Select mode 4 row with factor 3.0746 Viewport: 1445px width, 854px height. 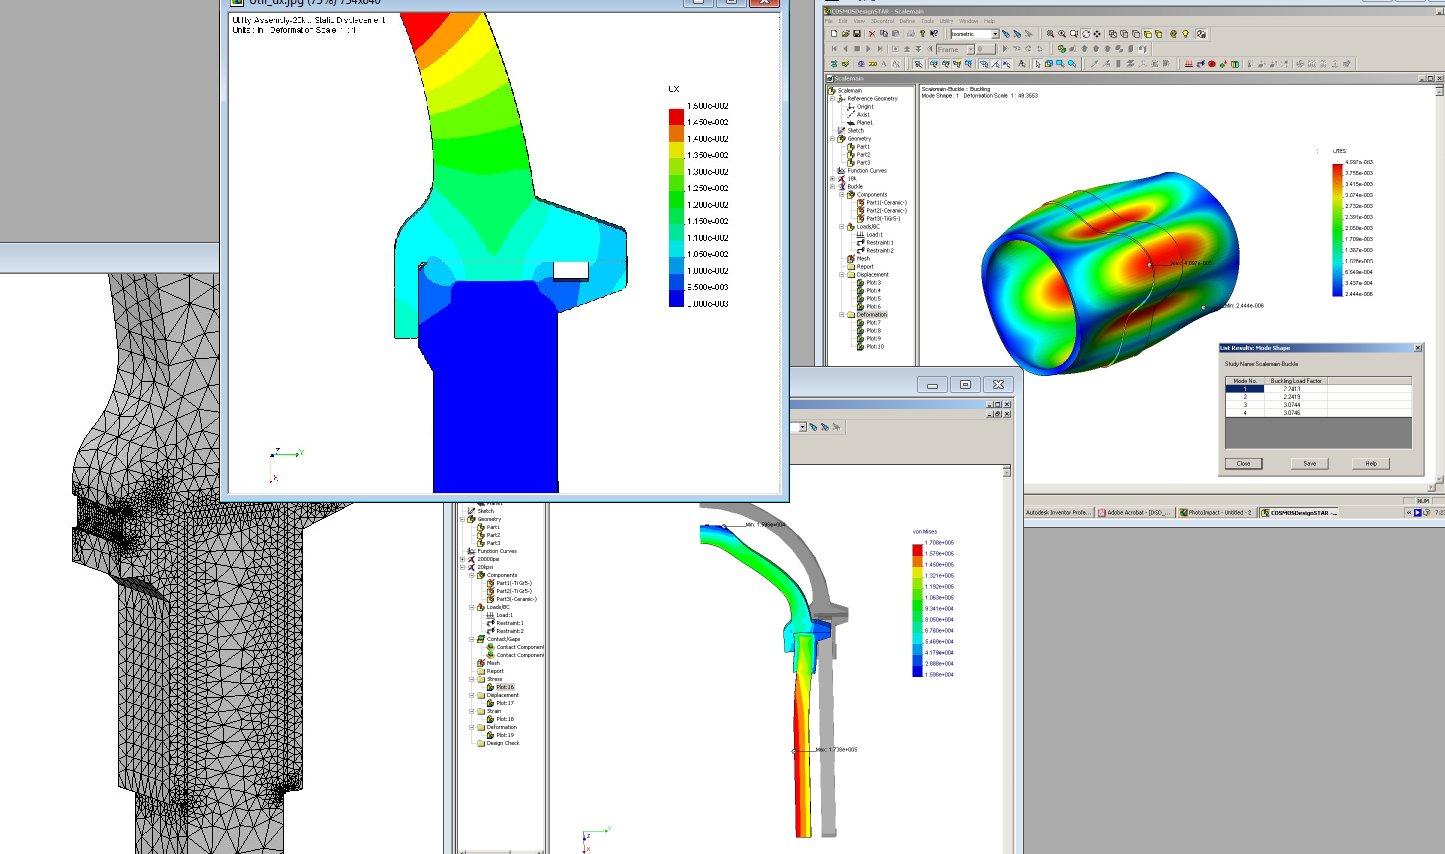point(1318,413)
